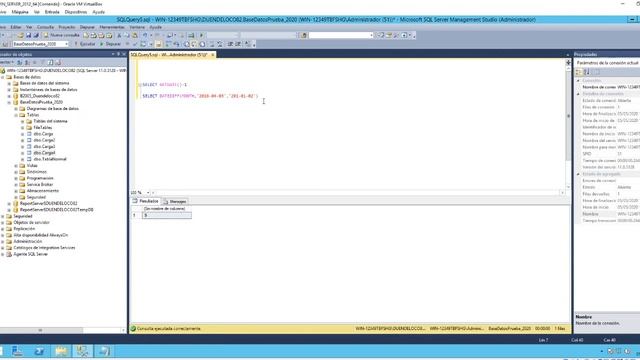This screenshot has width=640, height=360.
Task: Select the Sinónimos folder
Action: 36,172
